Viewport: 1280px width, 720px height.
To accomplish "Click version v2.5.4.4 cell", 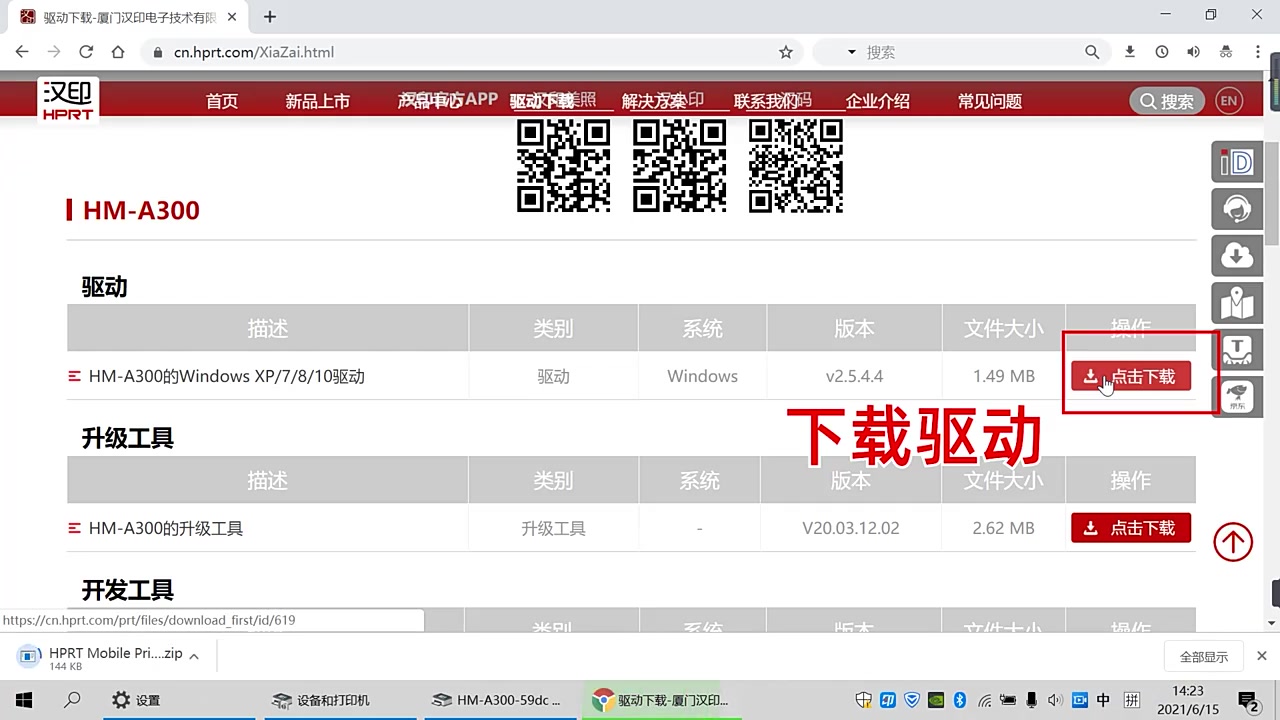I will click(x=854, y=376).
